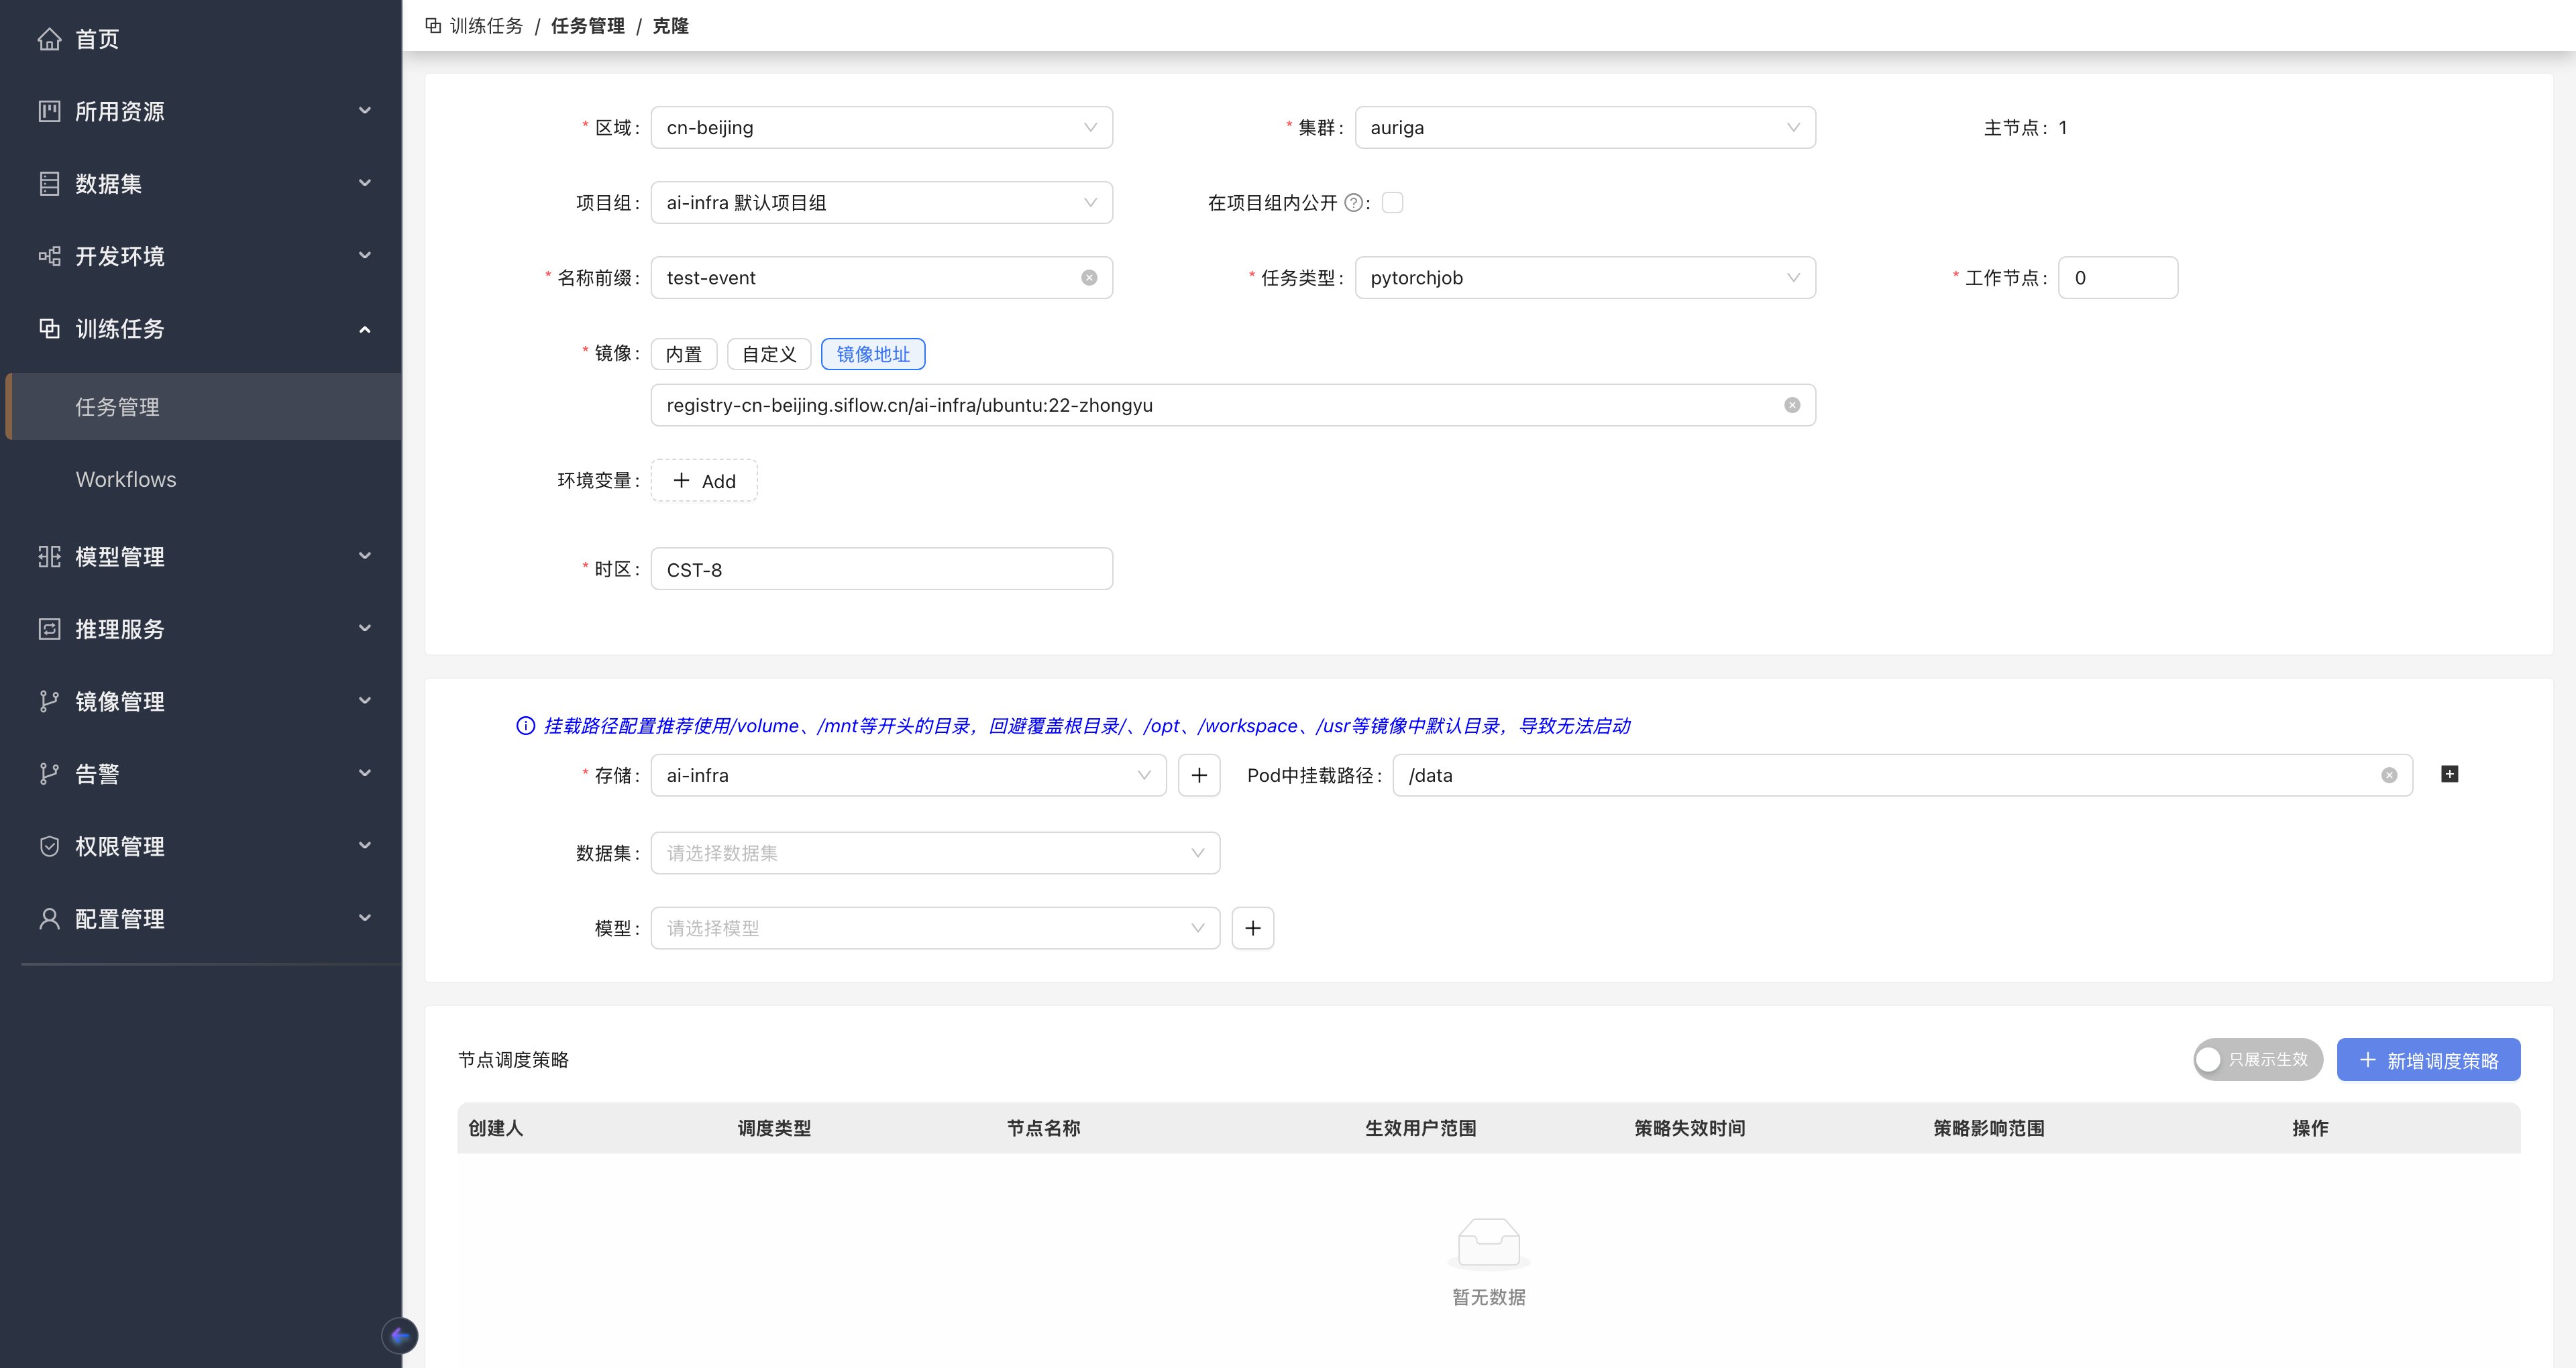Open the 数据集 selection dropdown
This screenshot has height=1368, width=2576.
pos(936,853)
